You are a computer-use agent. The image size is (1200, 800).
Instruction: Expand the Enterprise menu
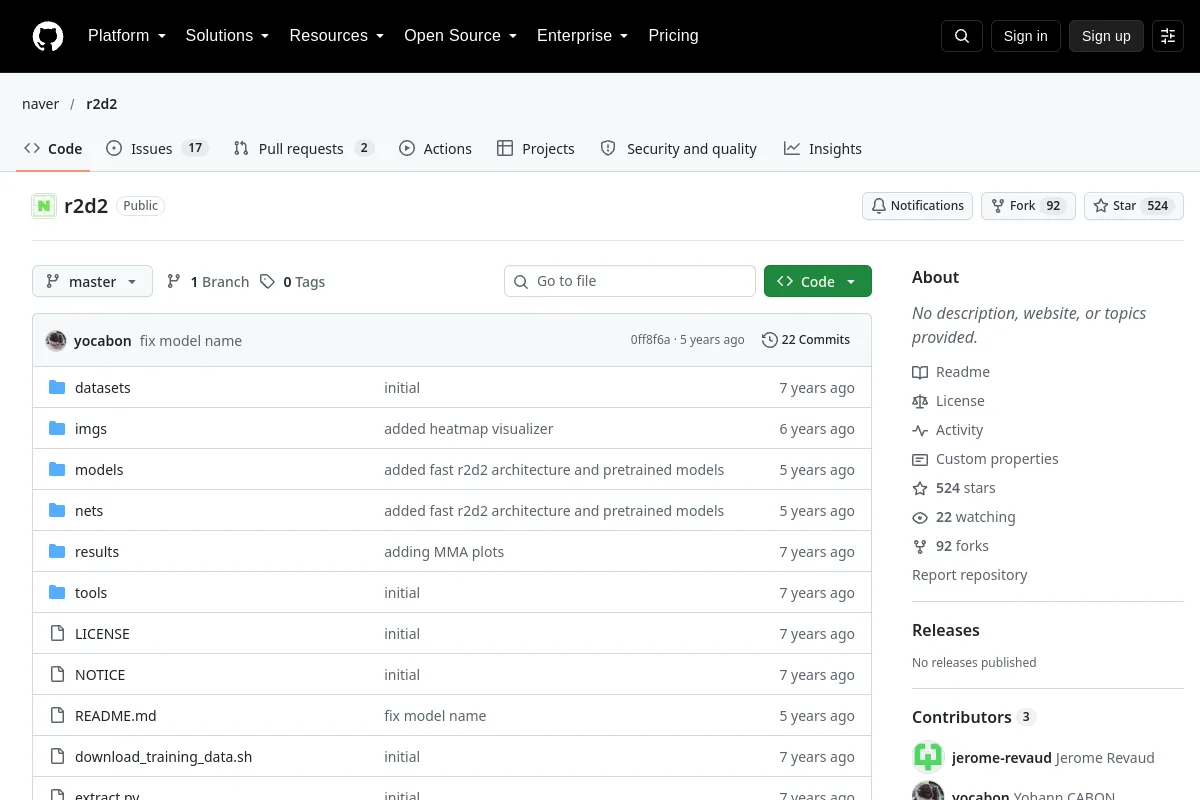[x=582, y=36]
